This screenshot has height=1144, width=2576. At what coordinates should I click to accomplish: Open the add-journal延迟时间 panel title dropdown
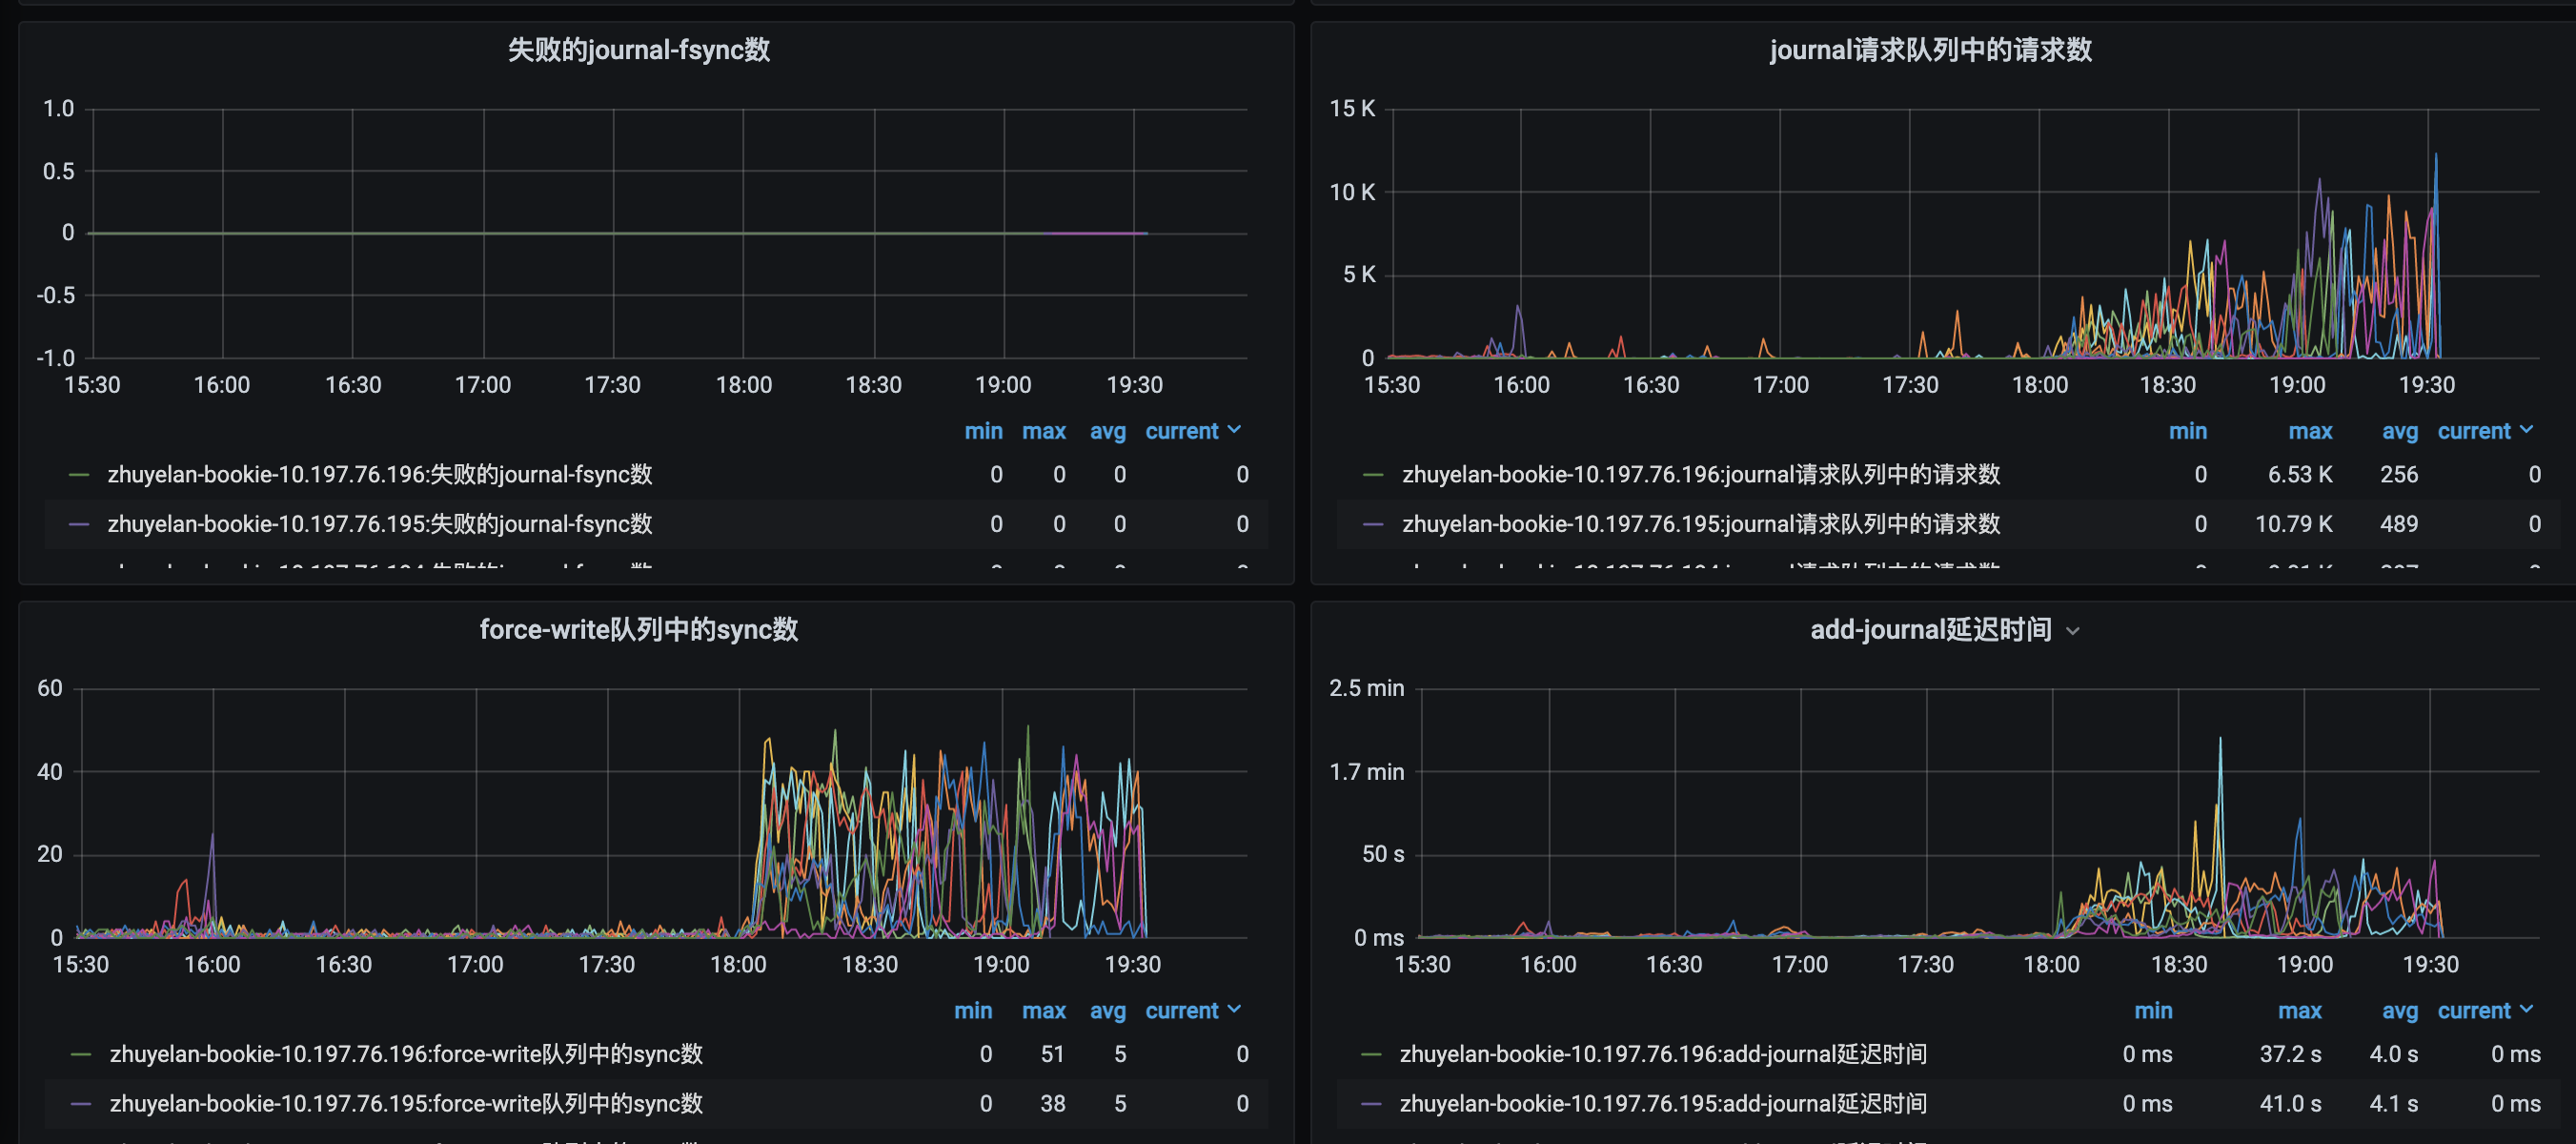2072,631
